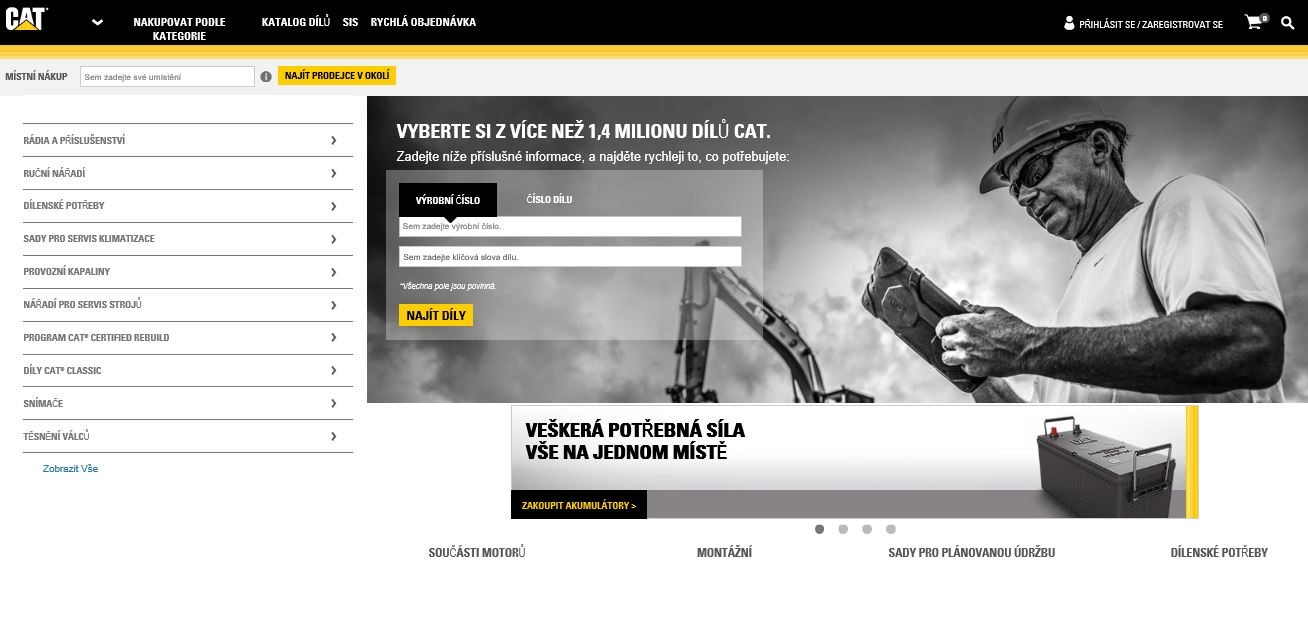Select the first carousel dot
Viewport: 1308px width, 617px height.
coord(819,529)
